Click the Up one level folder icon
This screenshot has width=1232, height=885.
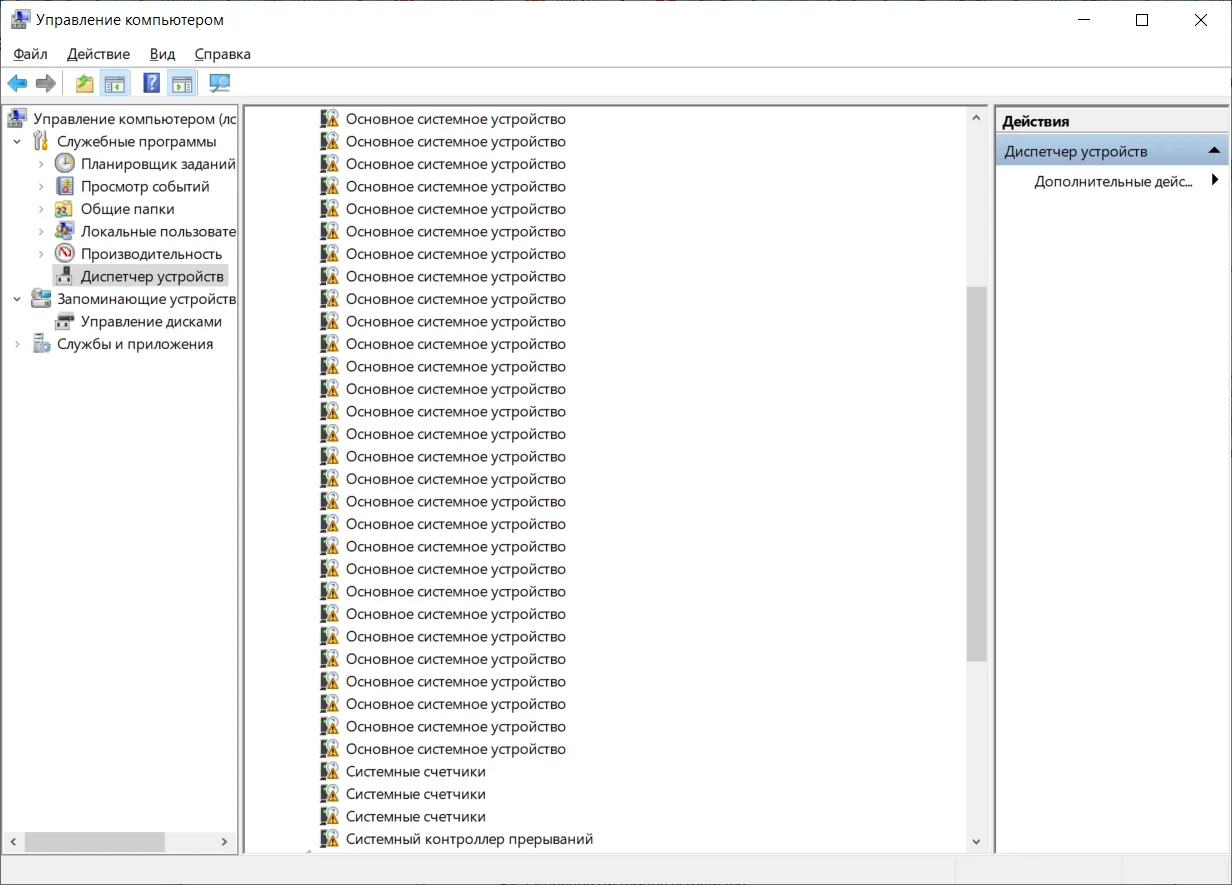[x=85, y=83]
